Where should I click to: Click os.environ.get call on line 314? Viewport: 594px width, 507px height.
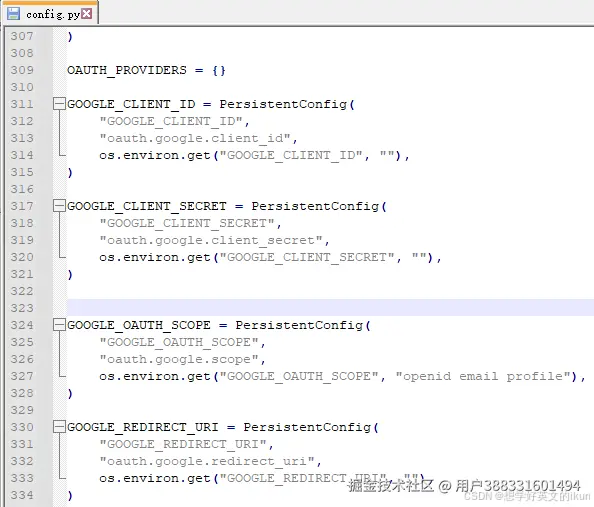click(x=155, y=155)
